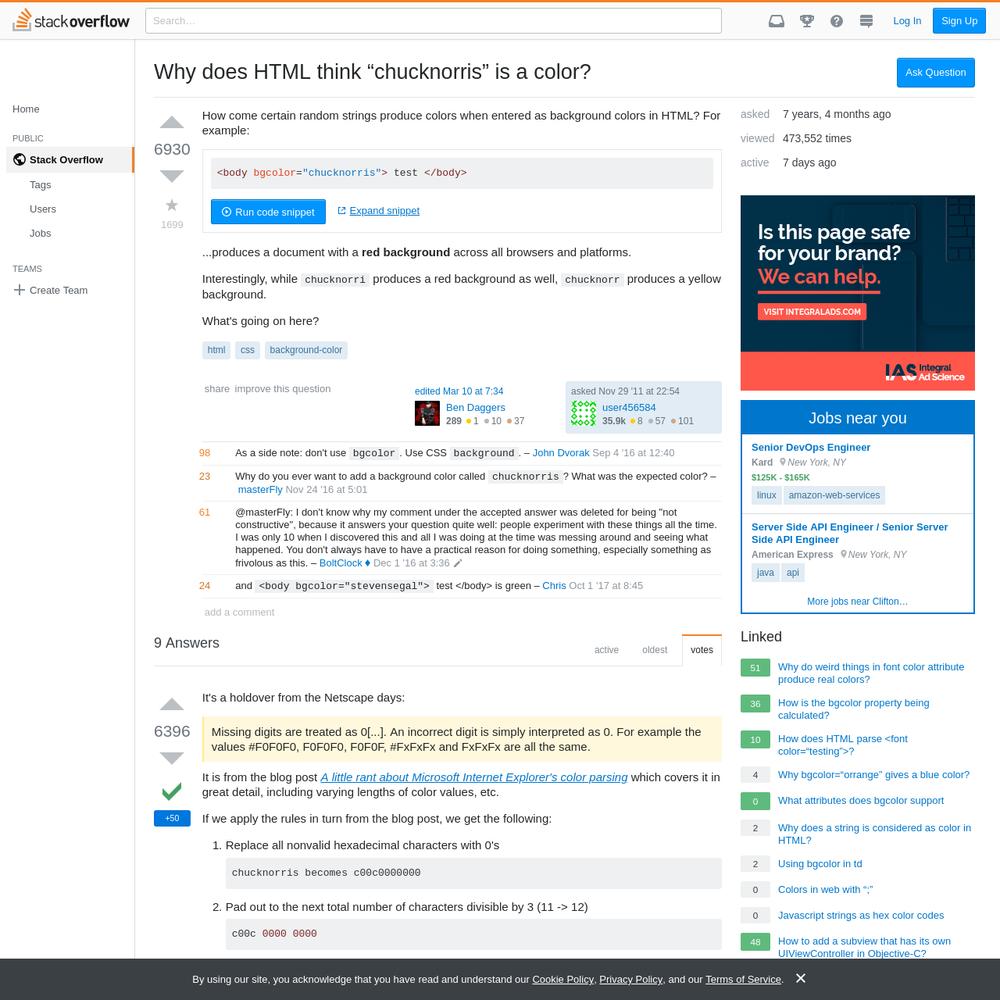This screenshot has height=1000, width=1000.
Task: Open Chris's profile from comment
Action: (x=554, y=585)
